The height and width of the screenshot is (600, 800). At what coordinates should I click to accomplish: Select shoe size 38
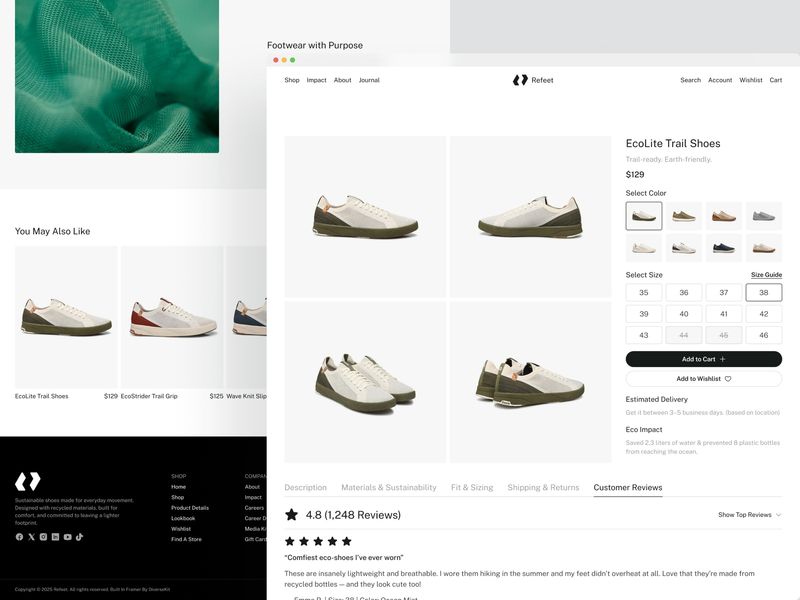(x=762, y=291)
